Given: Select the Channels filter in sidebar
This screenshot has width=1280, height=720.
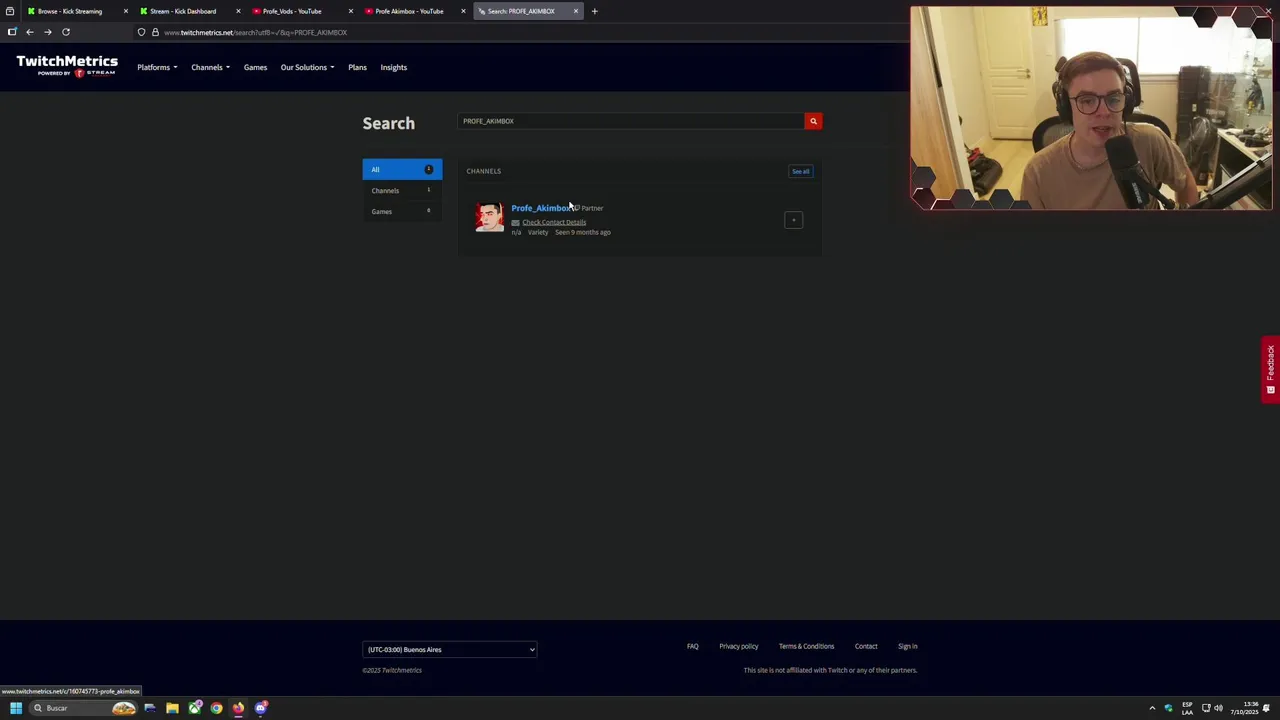Looking at the screenshot, I should point(402,190).
